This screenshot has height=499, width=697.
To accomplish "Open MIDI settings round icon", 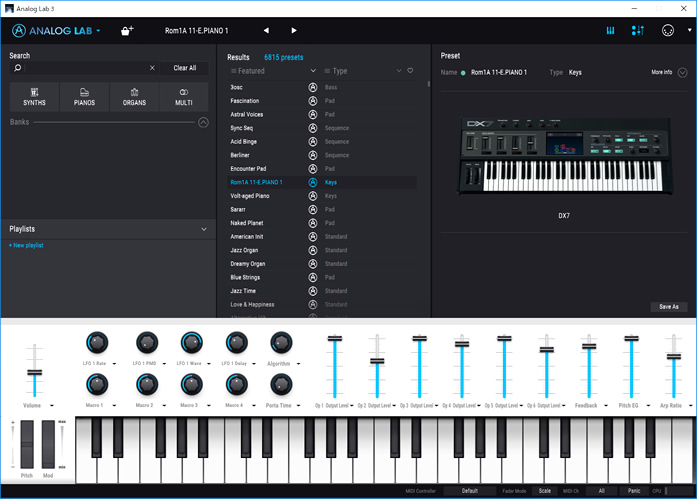I will 668,31.
